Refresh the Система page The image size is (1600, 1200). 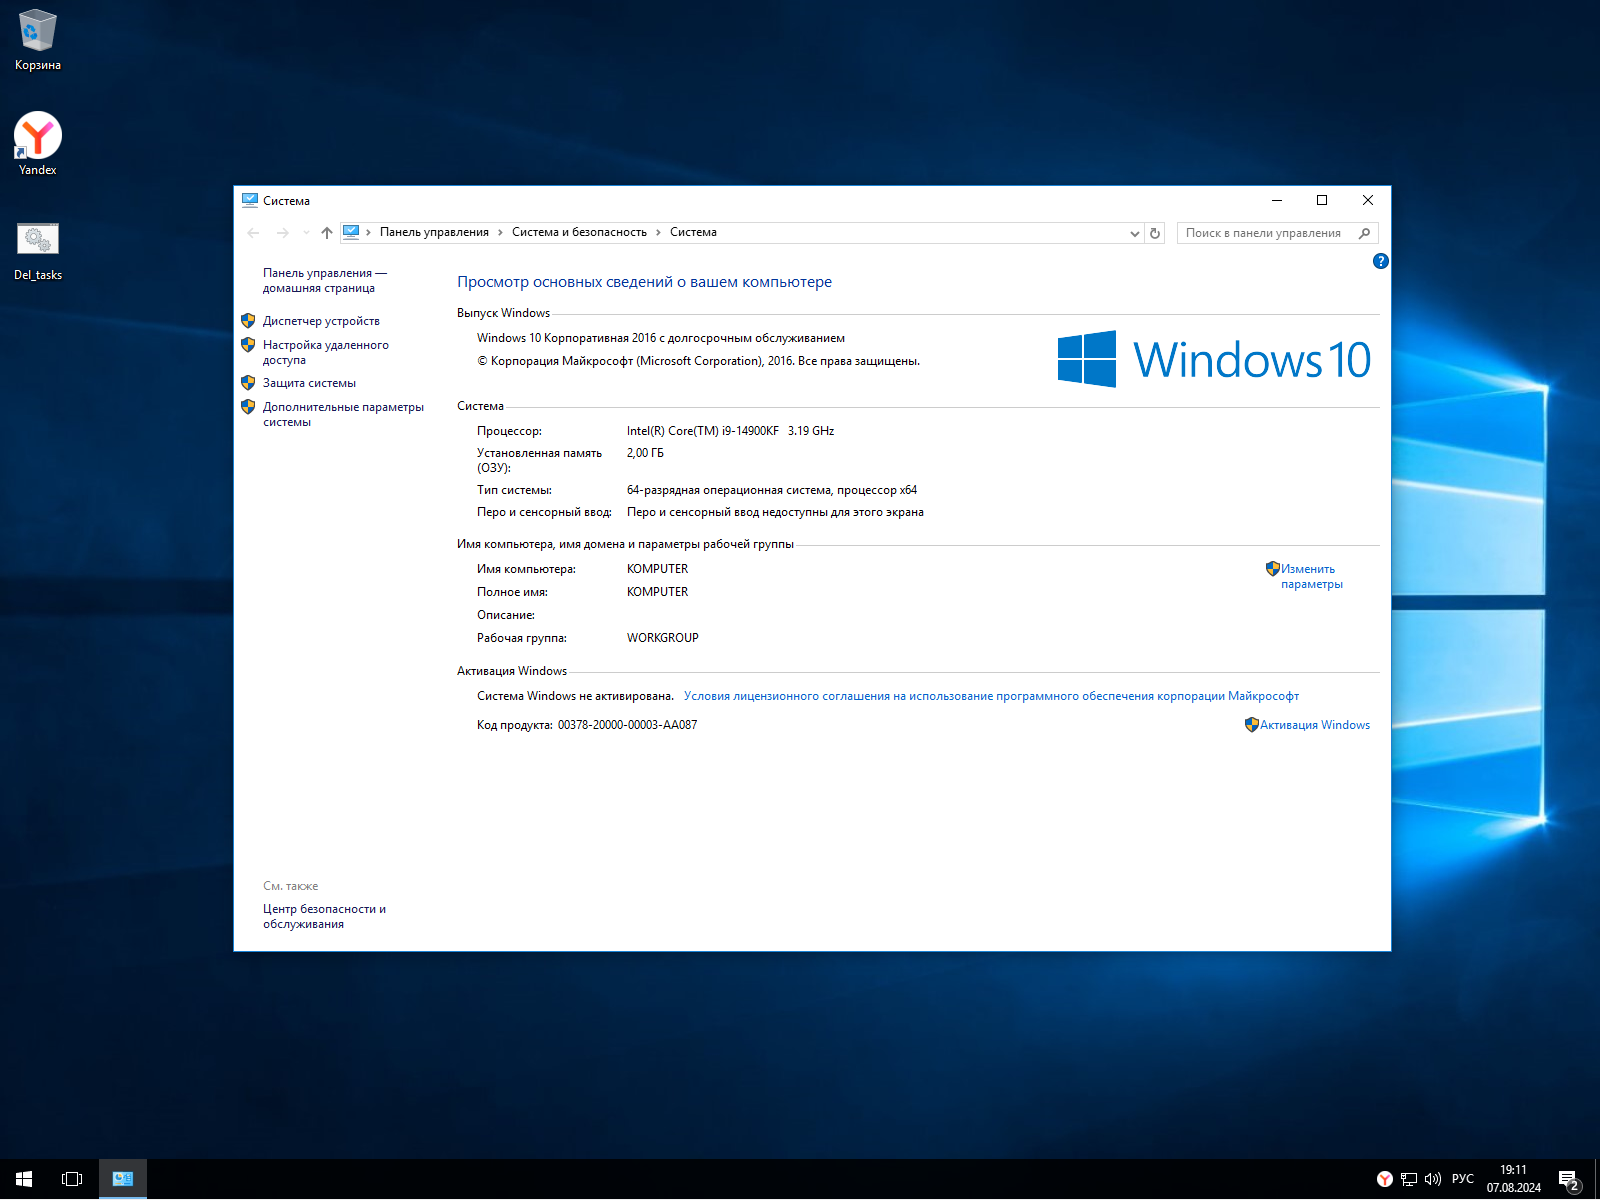[1155, 233]
